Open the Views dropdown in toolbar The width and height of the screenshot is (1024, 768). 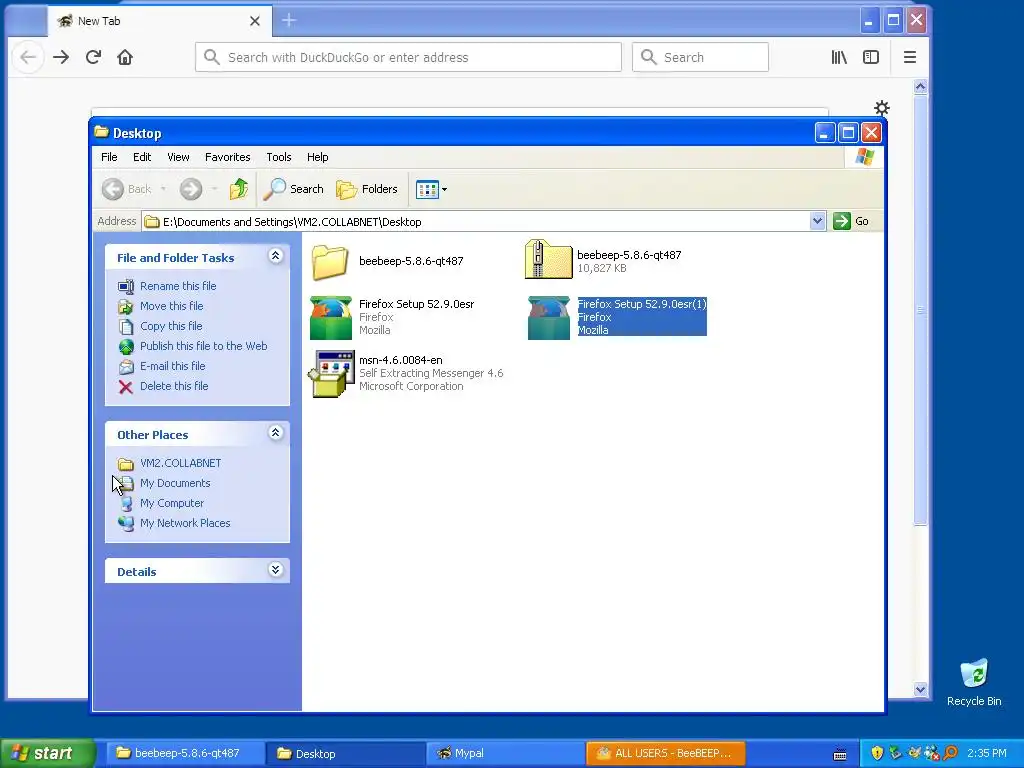(x=431, y=189)
